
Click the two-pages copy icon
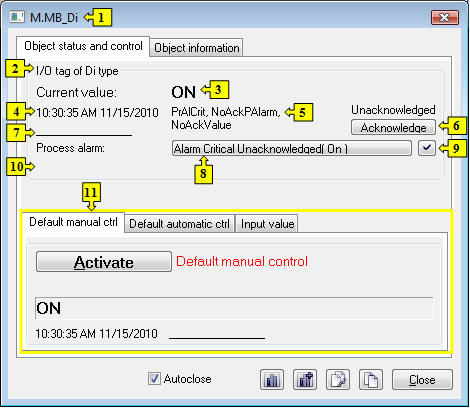(x=371, y=379)
